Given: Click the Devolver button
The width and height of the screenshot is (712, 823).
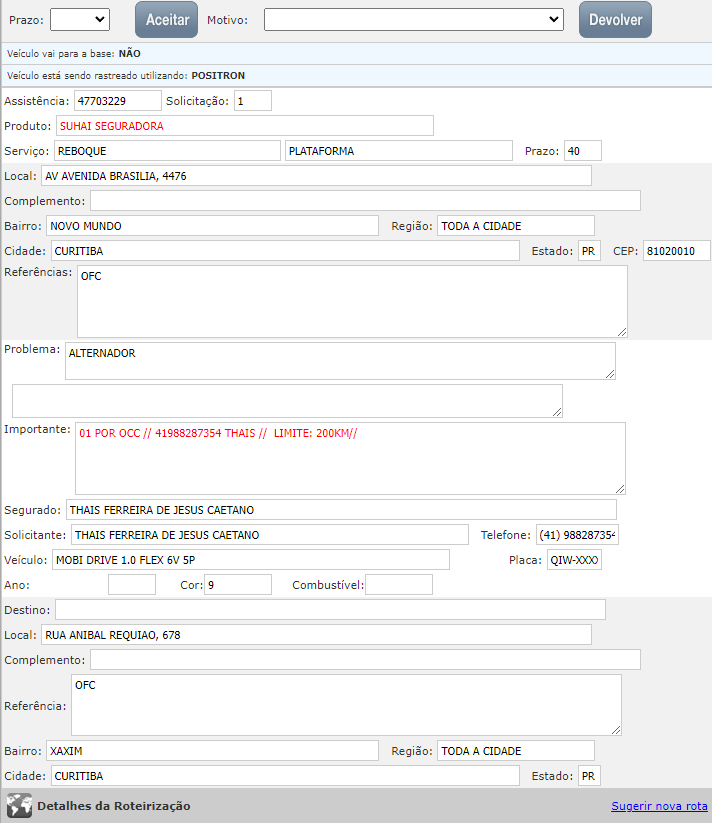Looking at the screenshot, I should (615, 20).
